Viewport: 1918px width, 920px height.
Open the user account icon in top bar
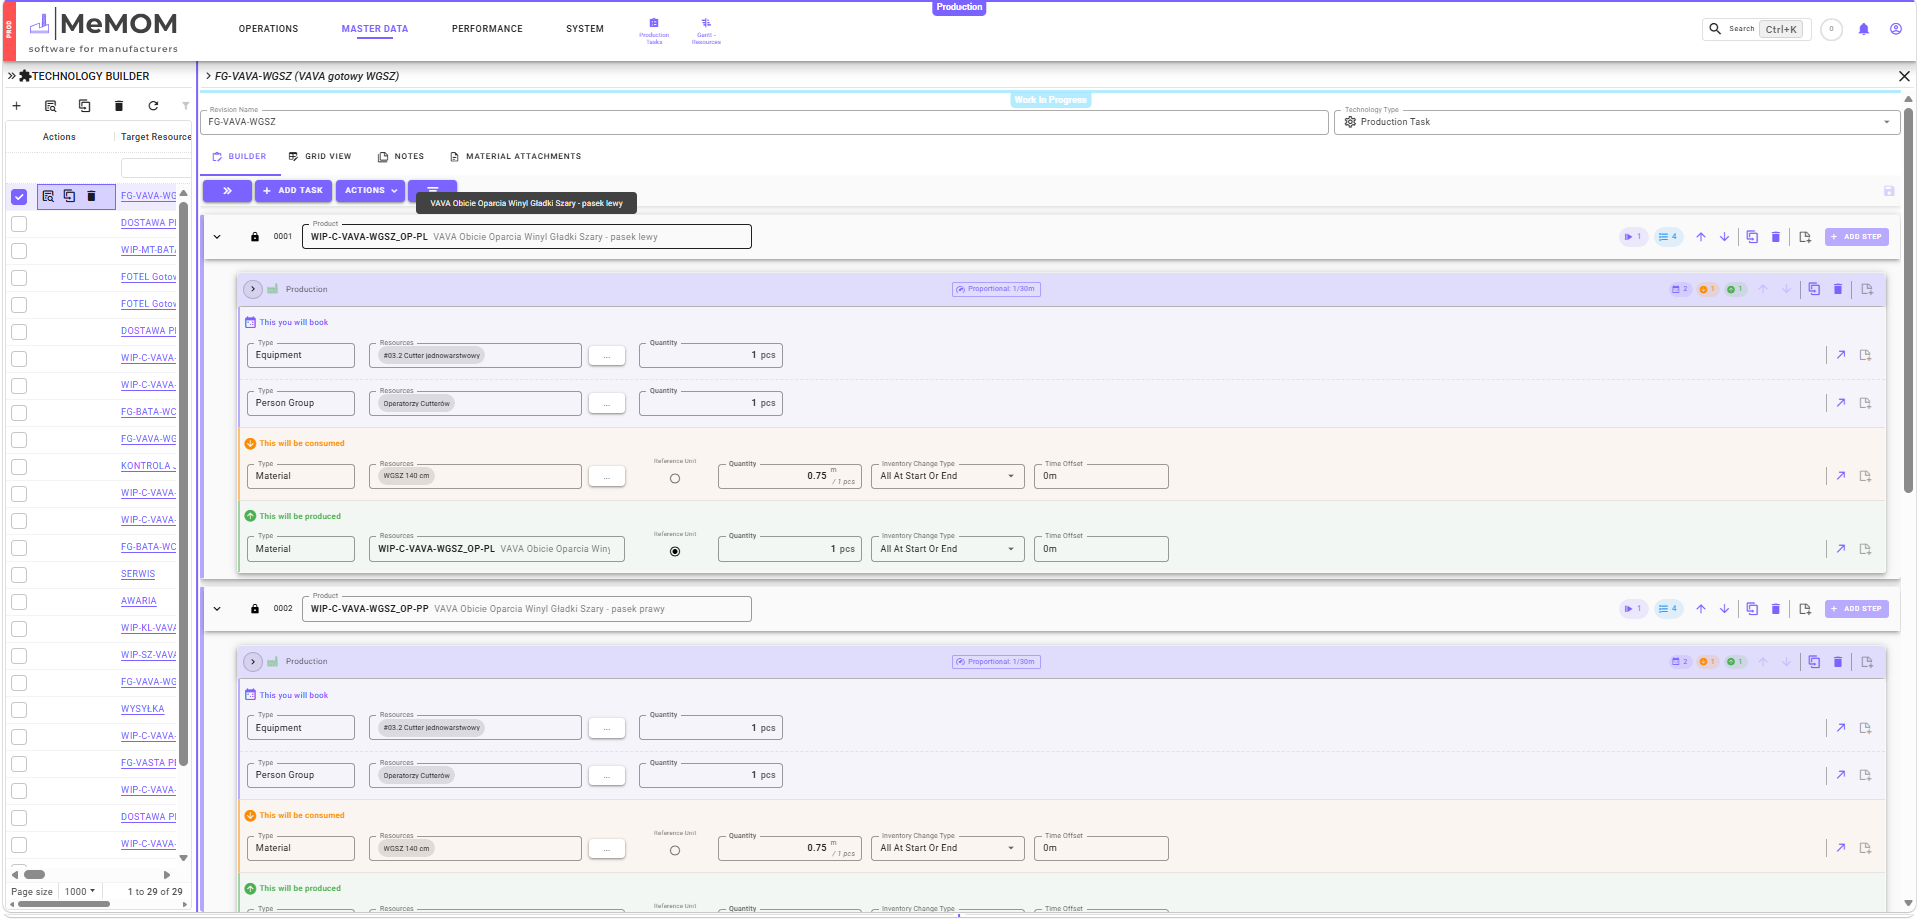1896,29
